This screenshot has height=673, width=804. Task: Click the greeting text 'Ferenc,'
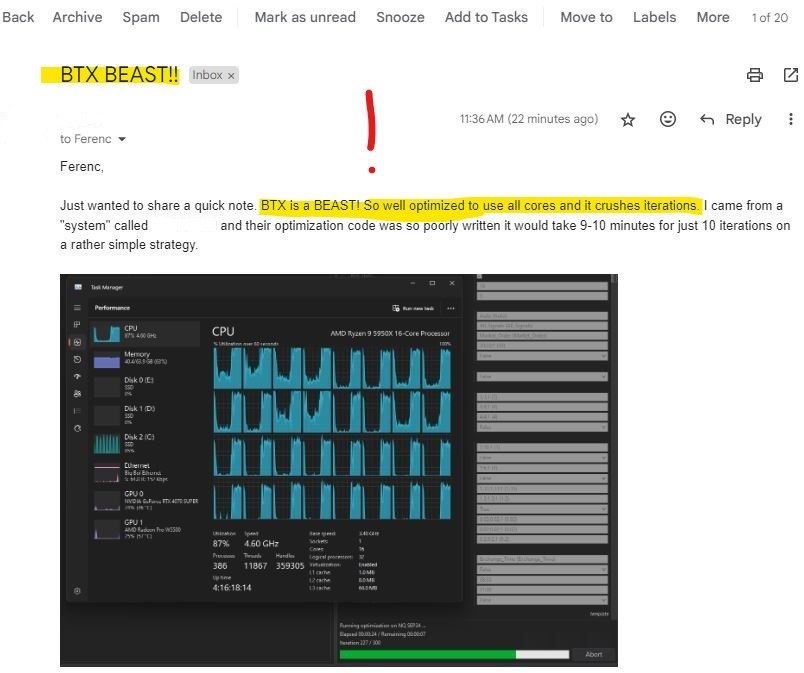pos(82,166)
